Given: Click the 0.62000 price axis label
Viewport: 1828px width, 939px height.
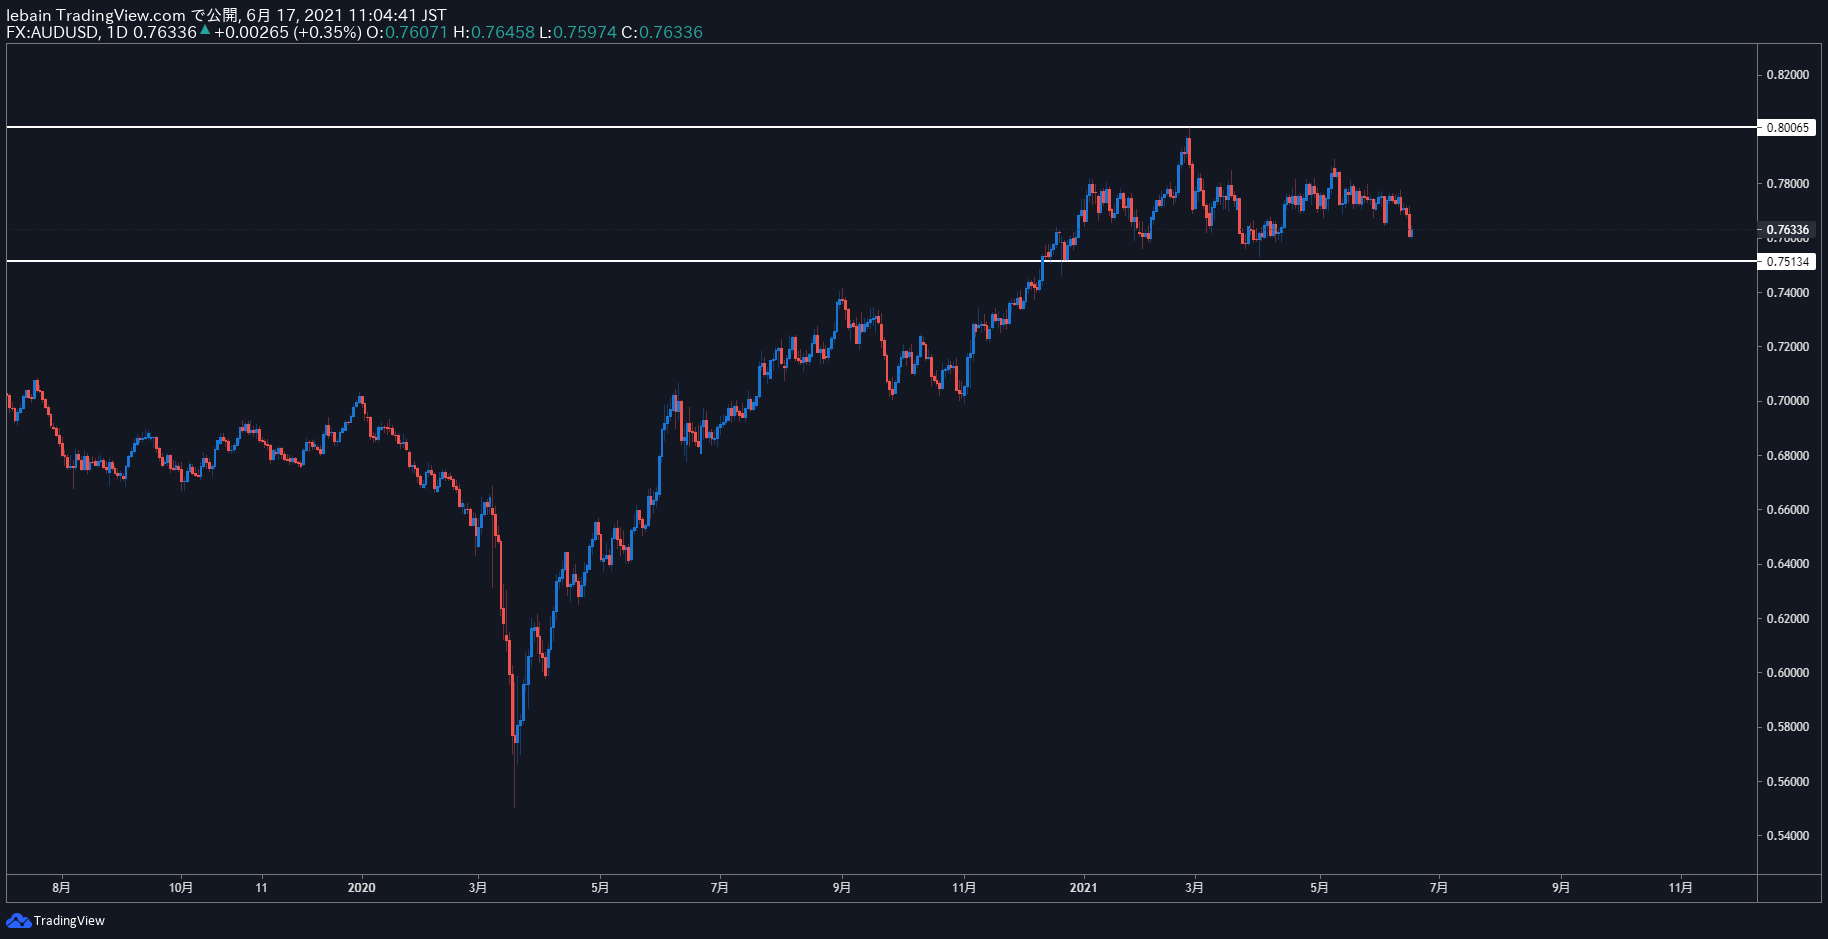Looking at the screenshot, I should [x=1787, y=618].
